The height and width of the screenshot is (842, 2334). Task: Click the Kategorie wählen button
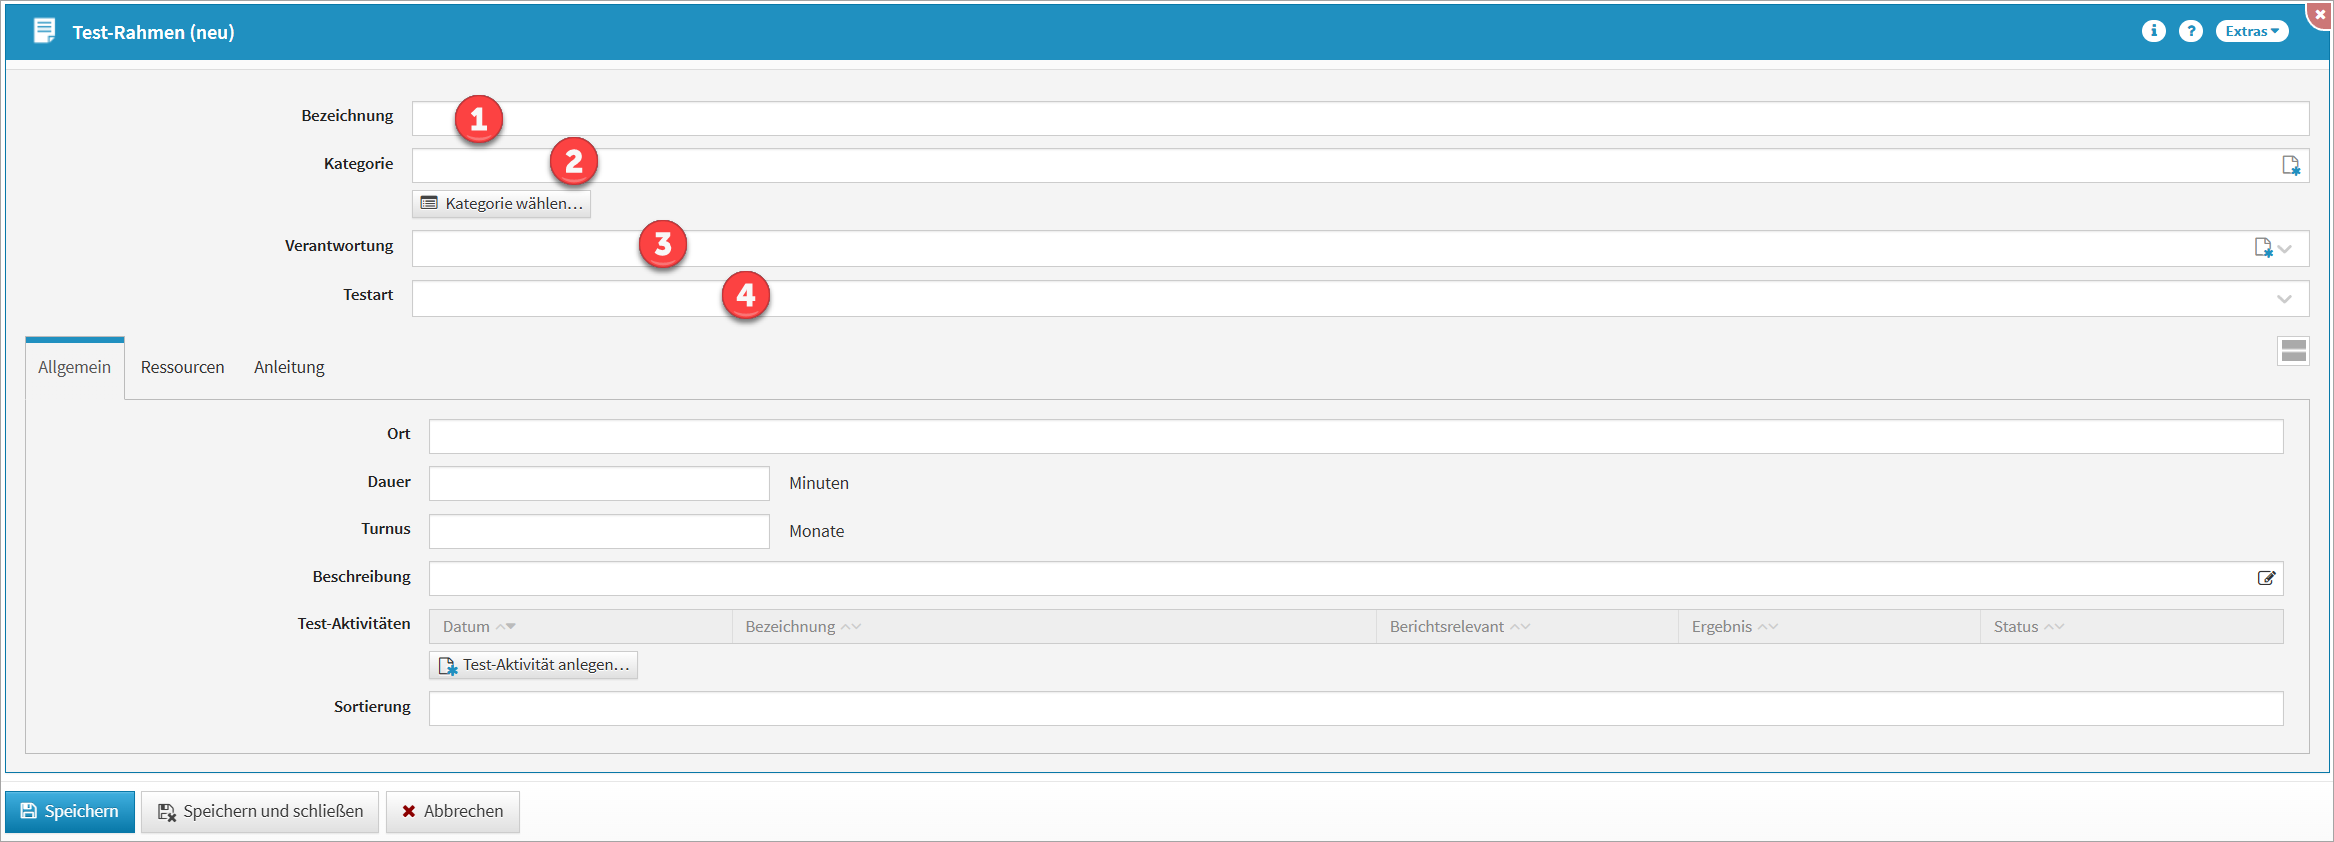click(x=501, y=204)
